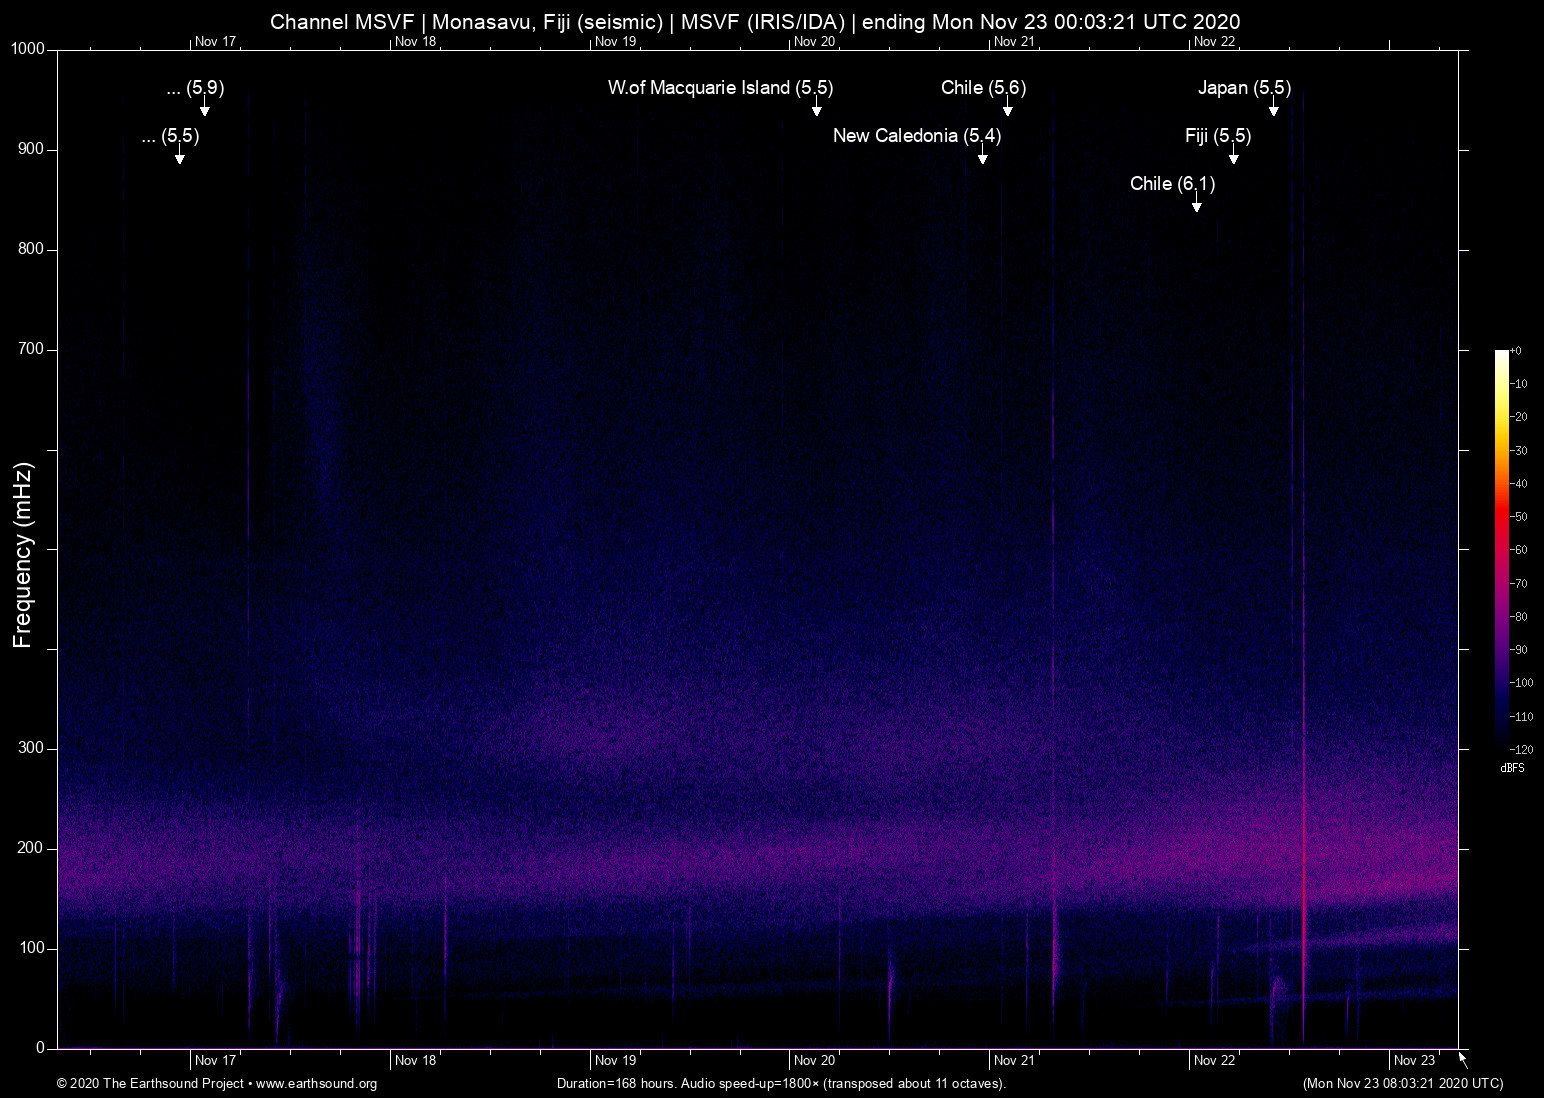
Task: Click the Frequency (mHz) axis title
Action: point(23,555)
